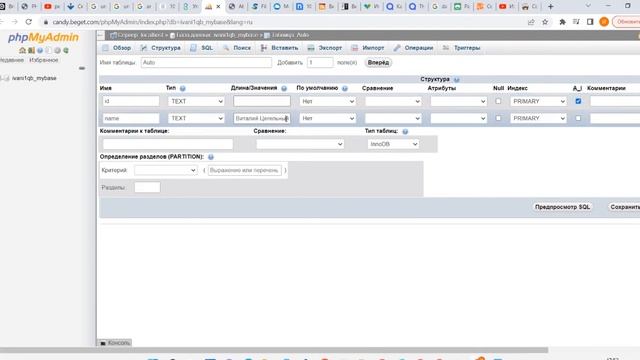Collapse top panel with the small arrow box
Screen dimensions: 640x360
pyautogui.click(x=100, y=35)
